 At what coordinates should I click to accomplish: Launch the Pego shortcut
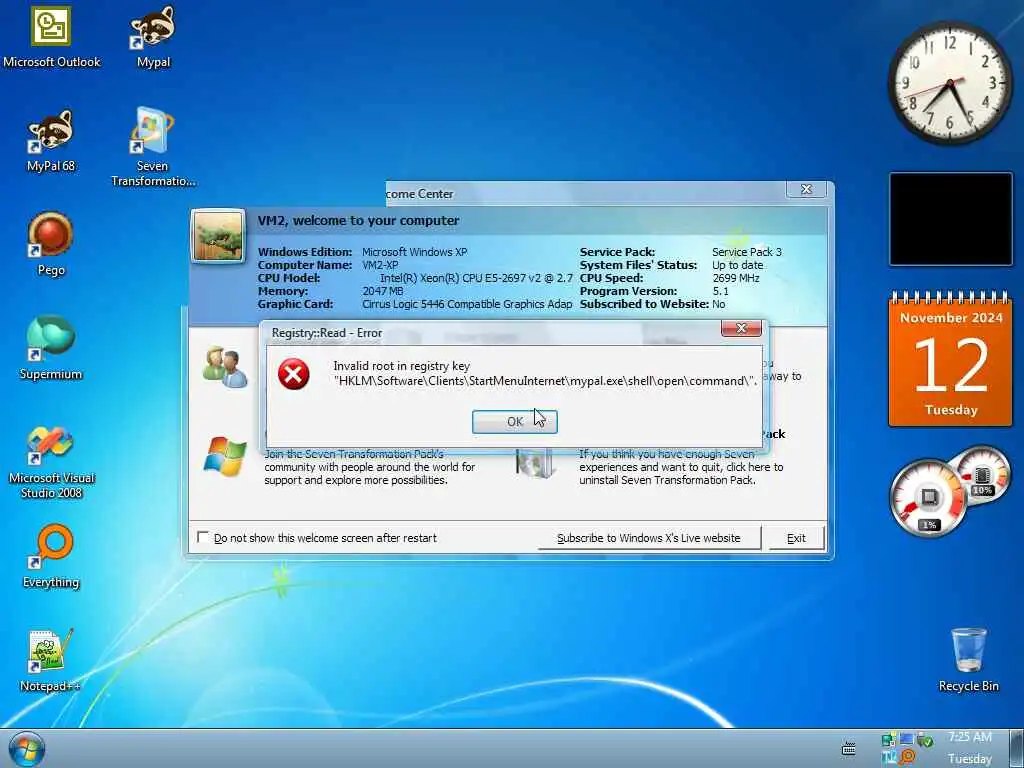coord(51,244)
